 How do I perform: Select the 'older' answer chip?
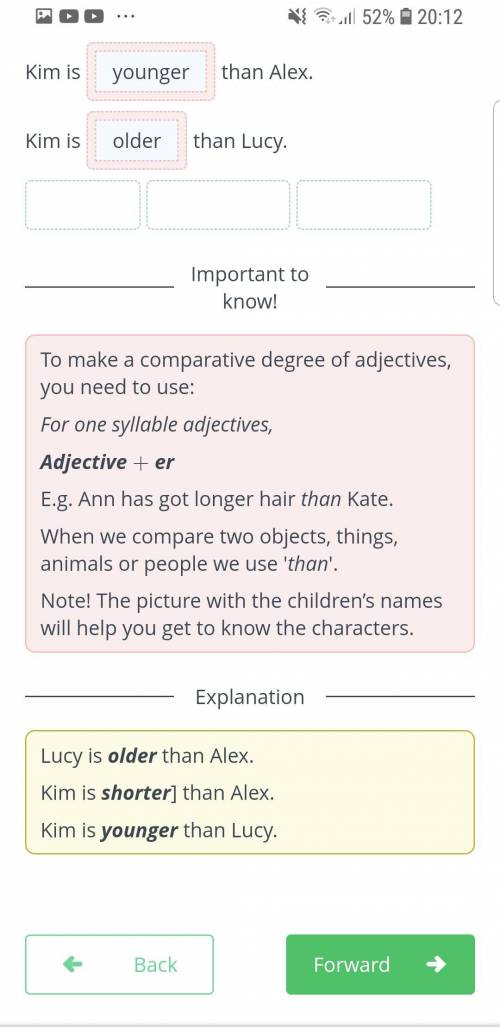pyautogui.click(x=137, y=141)
